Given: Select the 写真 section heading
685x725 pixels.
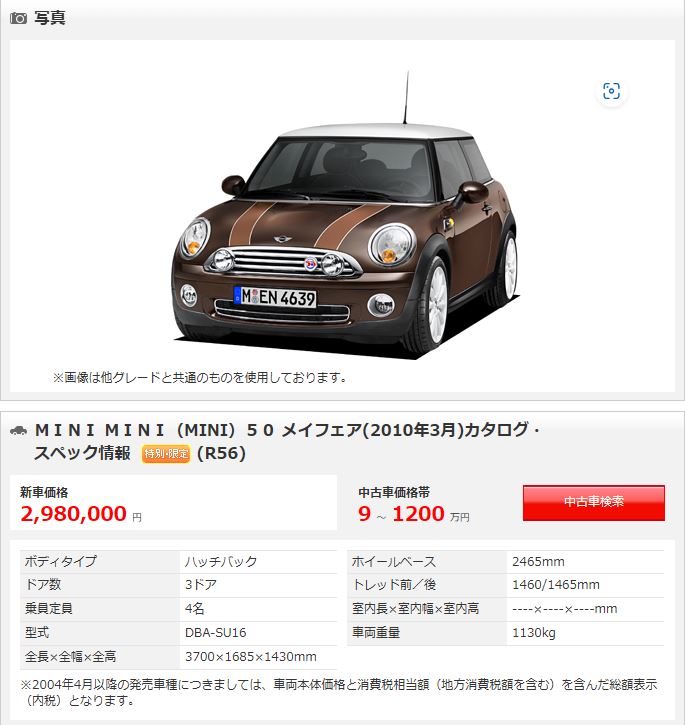Looking at the screenshot, I should [x=49, y=18].
